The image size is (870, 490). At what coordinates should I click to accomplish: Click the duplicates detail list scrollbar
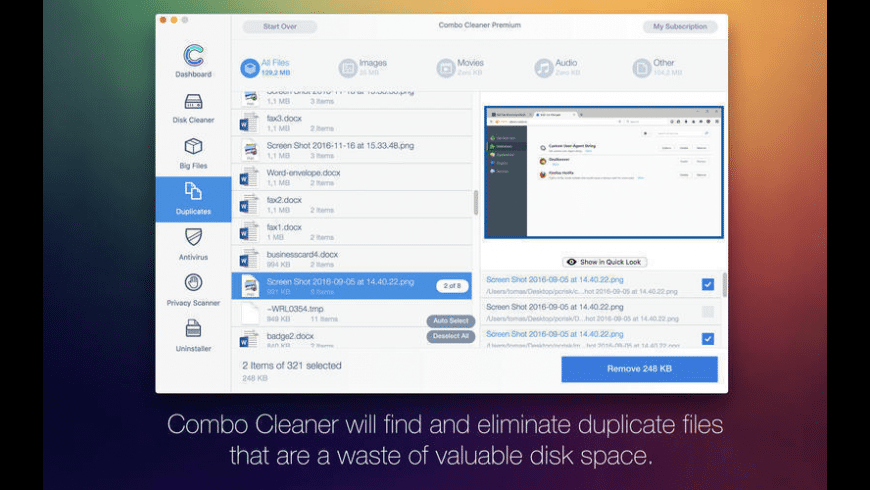(725, 285)
